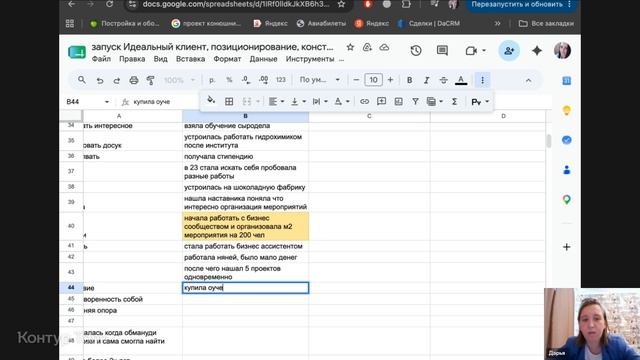This screenshot has width=640, height=360.
Task: Open the Данные menu
Action: pos(263,59)
